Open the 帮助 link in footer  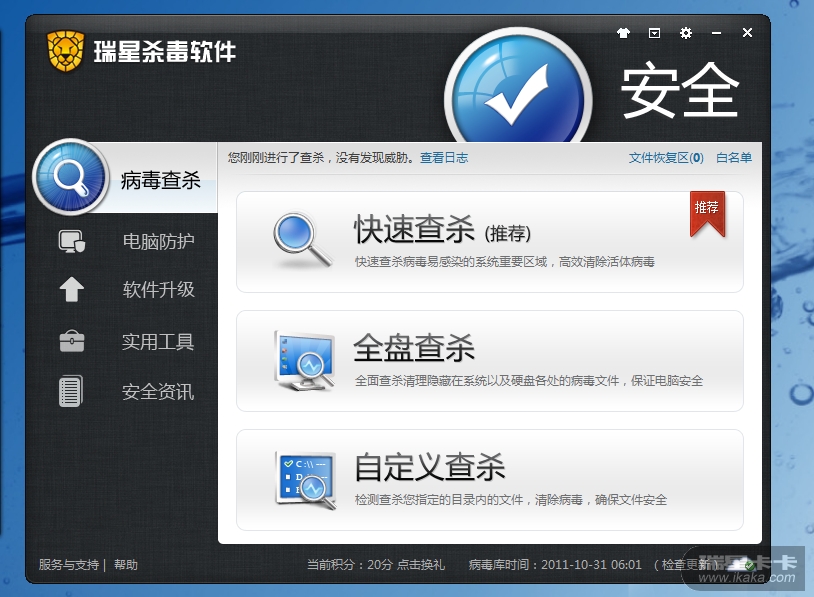pos(126,564)
